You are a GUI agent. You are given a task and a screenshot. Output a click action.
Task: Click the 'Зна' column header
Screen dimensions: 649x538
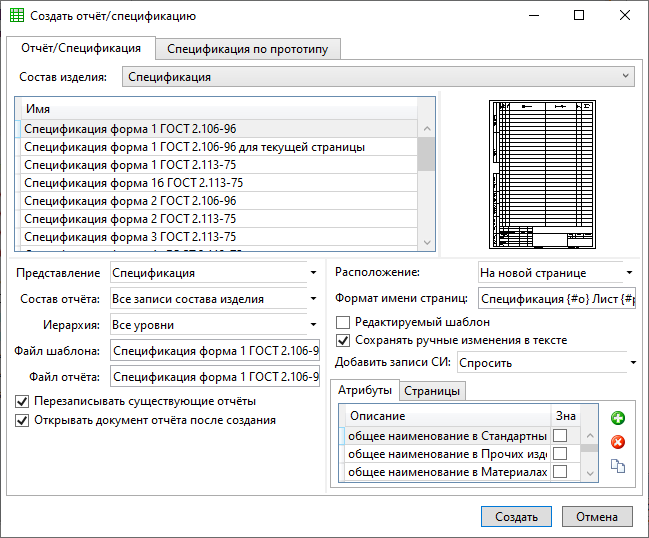(x=566, y=416)
